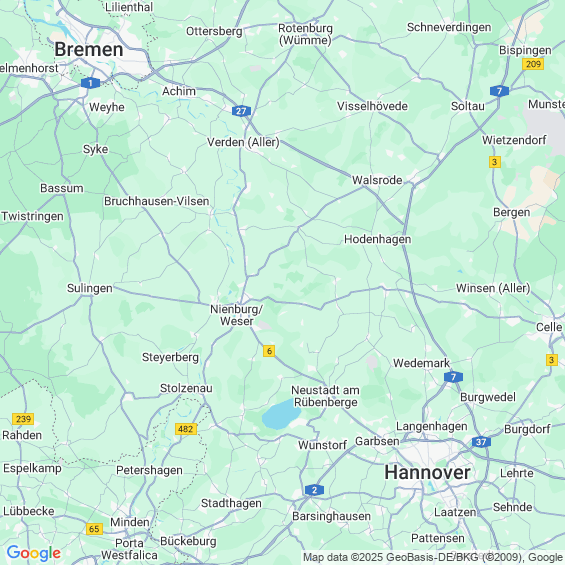Select the Bremen city label

(89, 49)
